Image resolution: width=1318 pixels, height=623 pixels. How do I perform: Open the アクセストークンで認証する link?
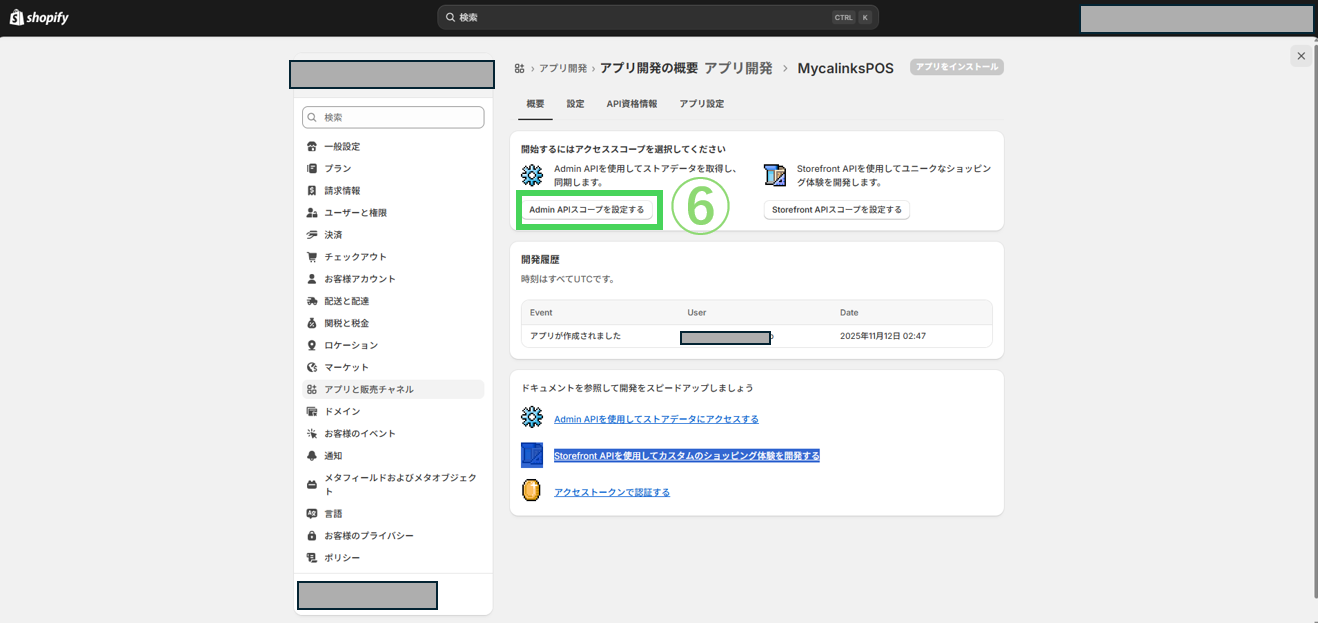click(x=612, y=492)
